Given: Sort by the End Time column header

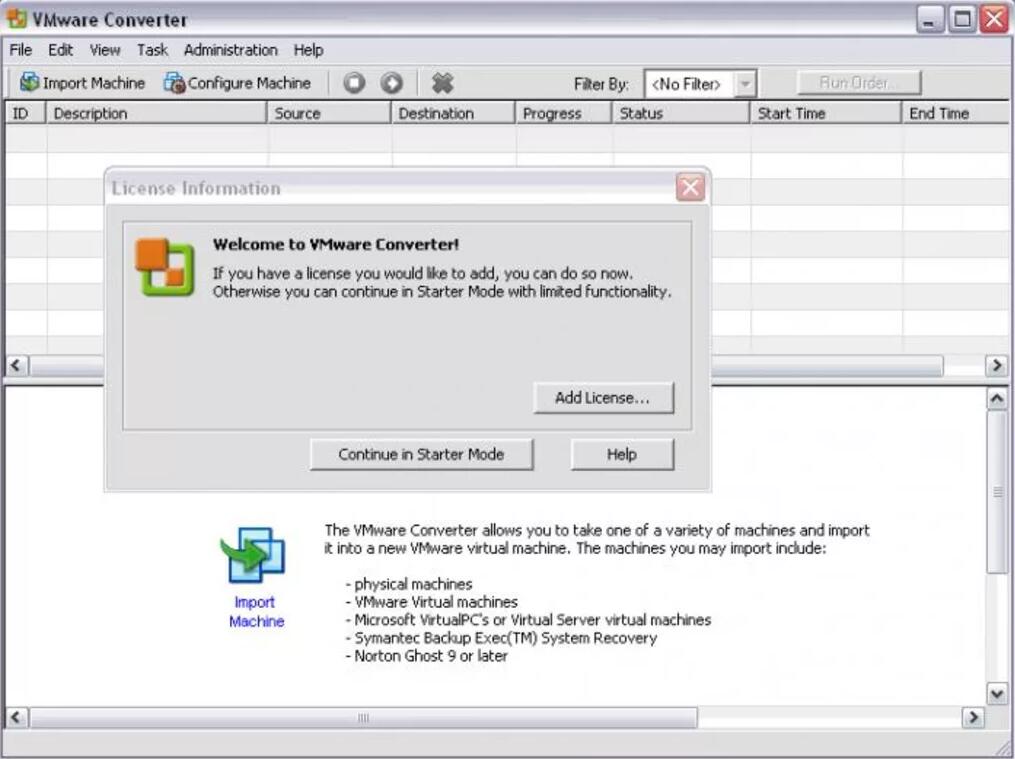Looking at the screenshot, I should click(955, 113).
